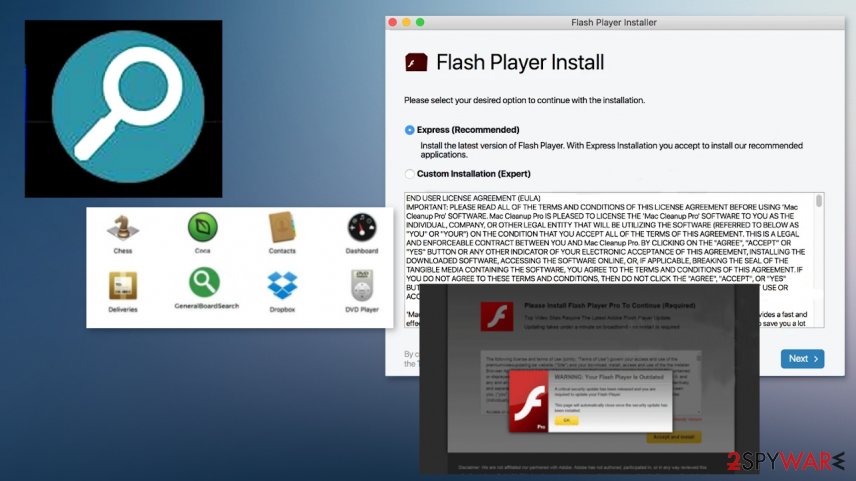Open the Dashboard app icon
Viewport: 856px width, 481px height.
click(361, 227)
